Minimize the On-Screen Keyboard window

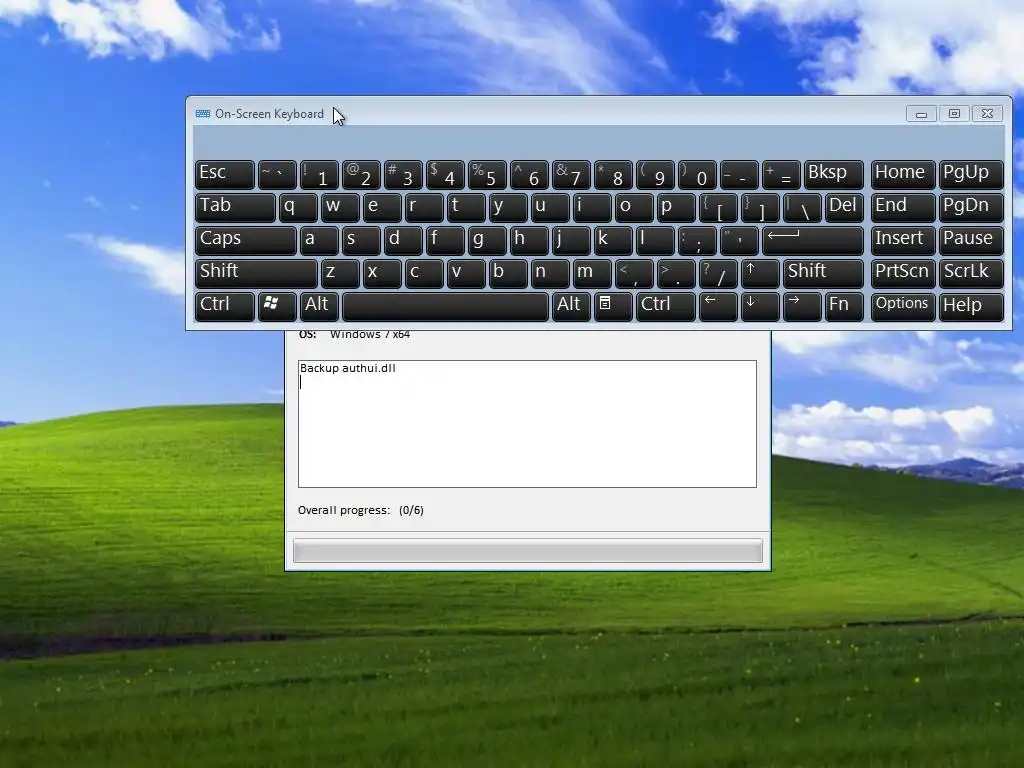(921, 114)
